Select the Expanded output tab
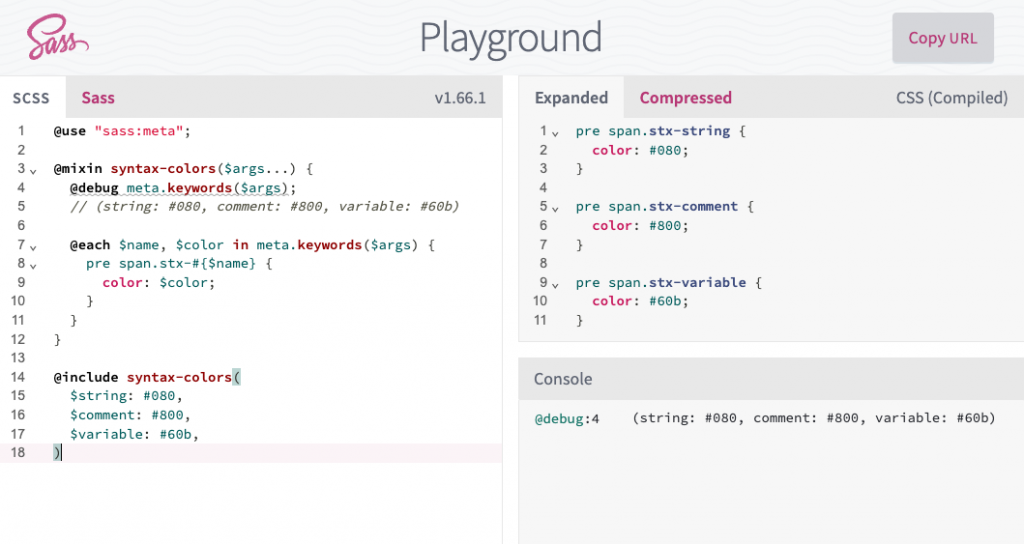Image resolution: width=1024 pixels, height=544 pixels. 571,98
